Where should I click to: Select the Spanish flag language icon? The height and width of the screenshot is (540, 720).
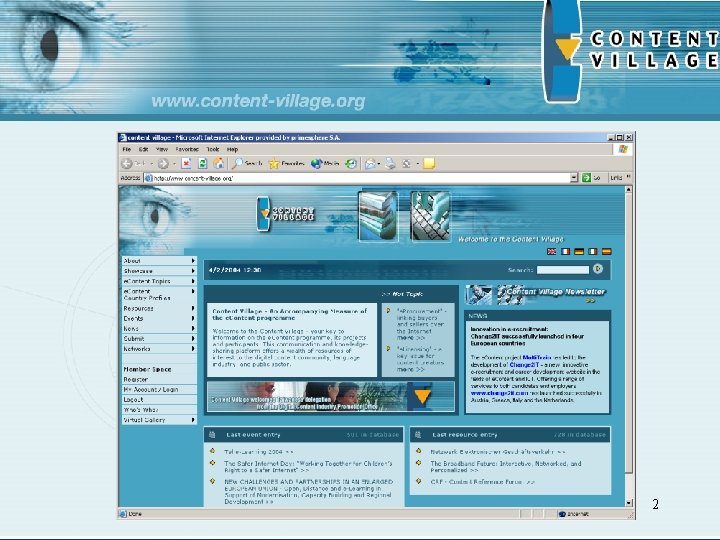click(607, 251)
